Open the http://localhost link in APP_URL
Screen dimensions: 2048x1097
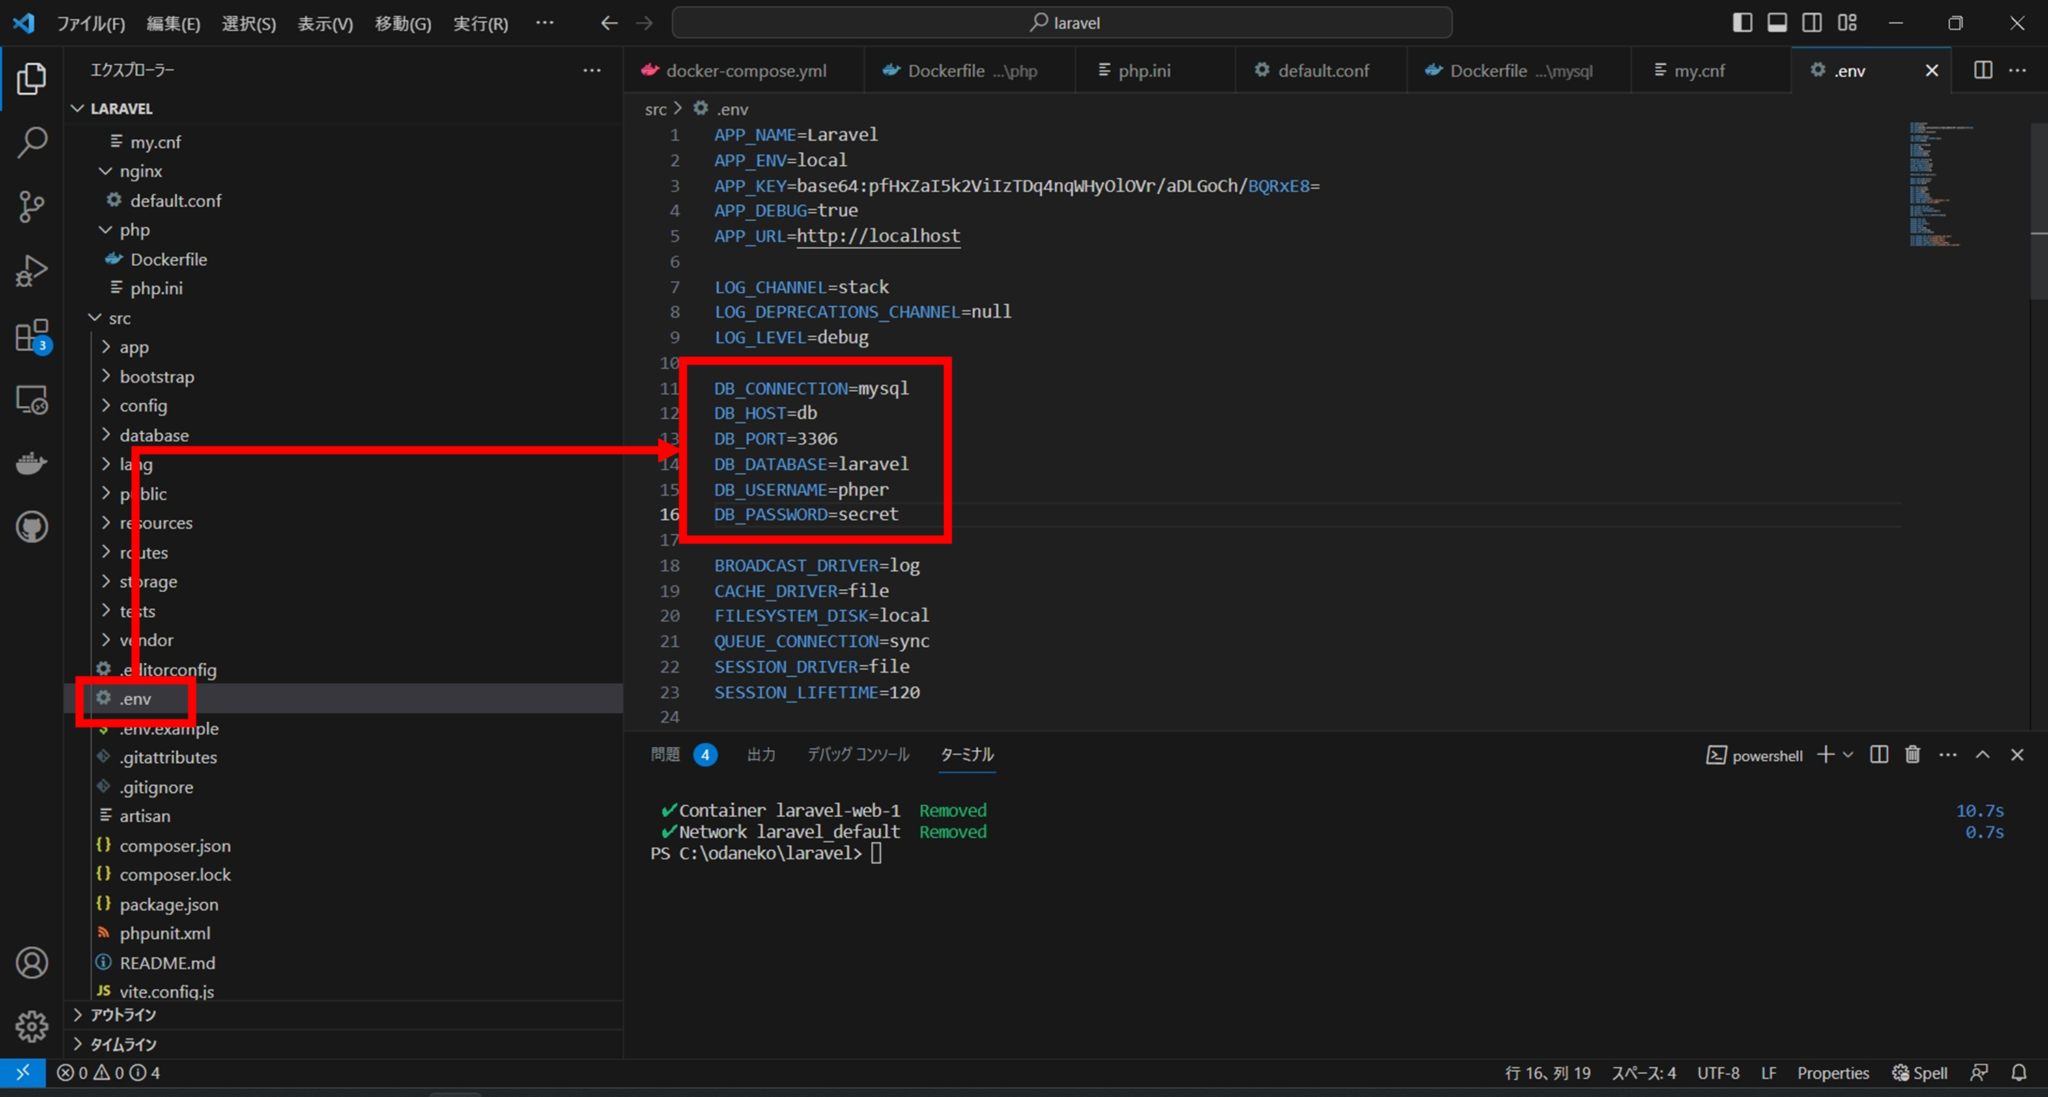pos(877,236)
